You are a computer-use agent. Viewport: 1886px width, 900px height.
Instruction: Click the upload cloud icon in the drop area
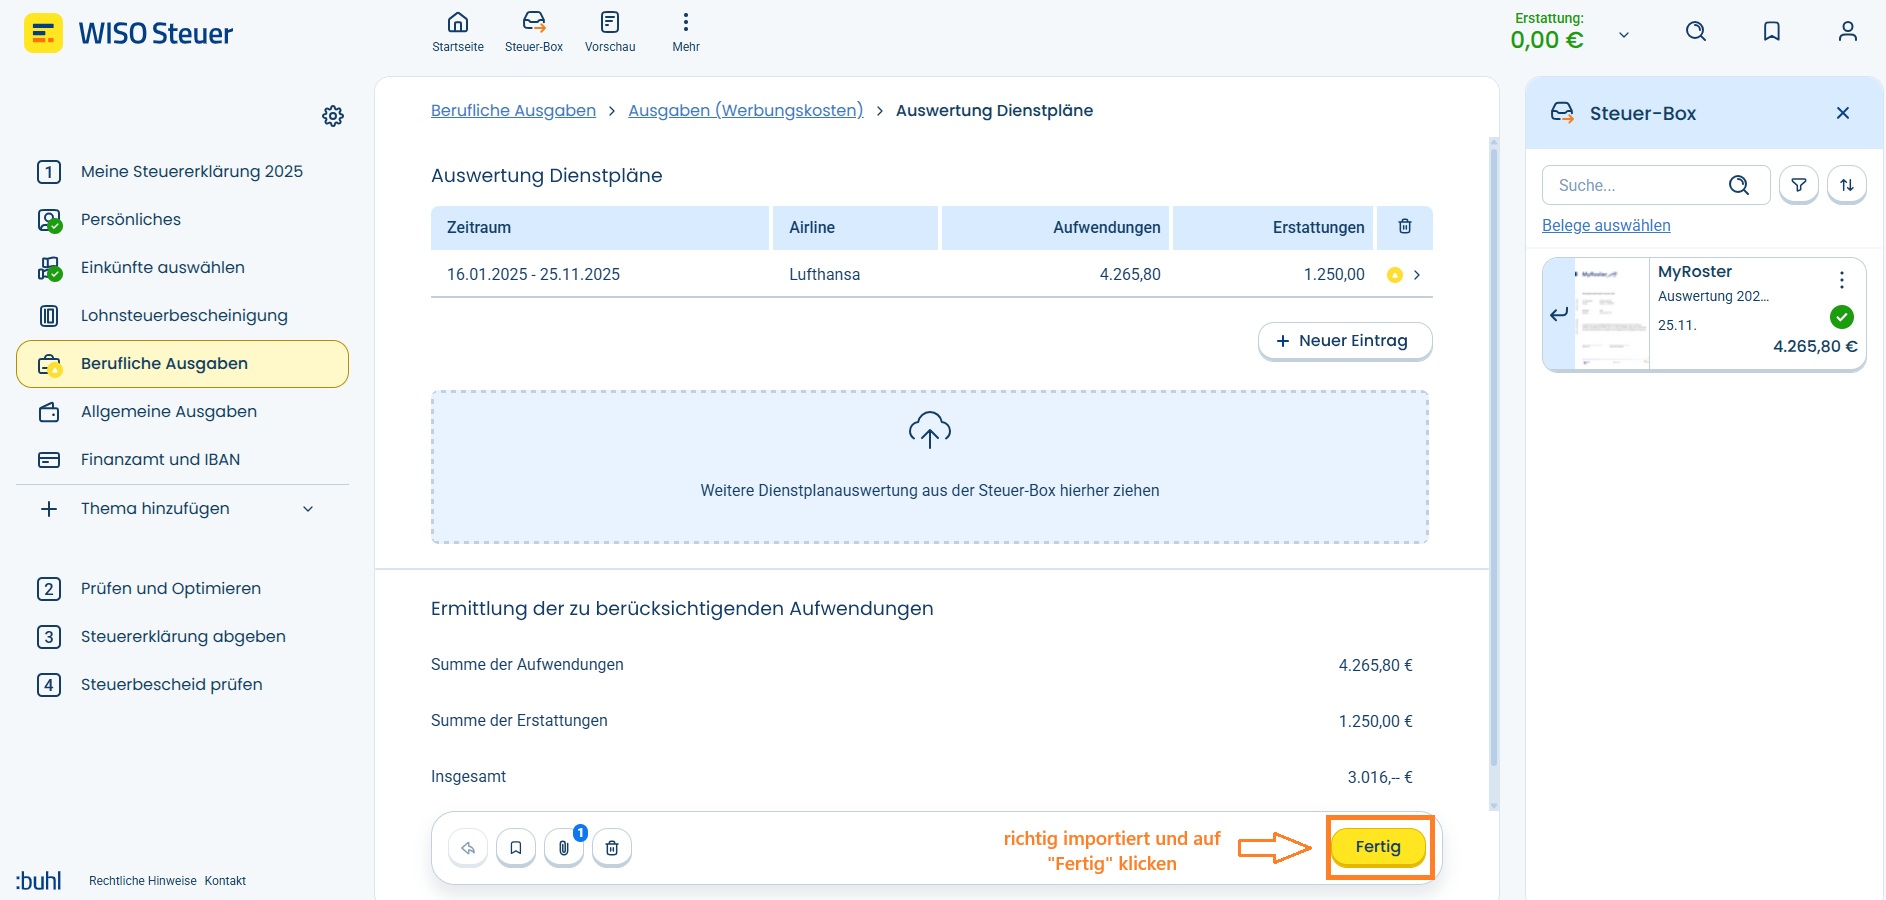930,430
